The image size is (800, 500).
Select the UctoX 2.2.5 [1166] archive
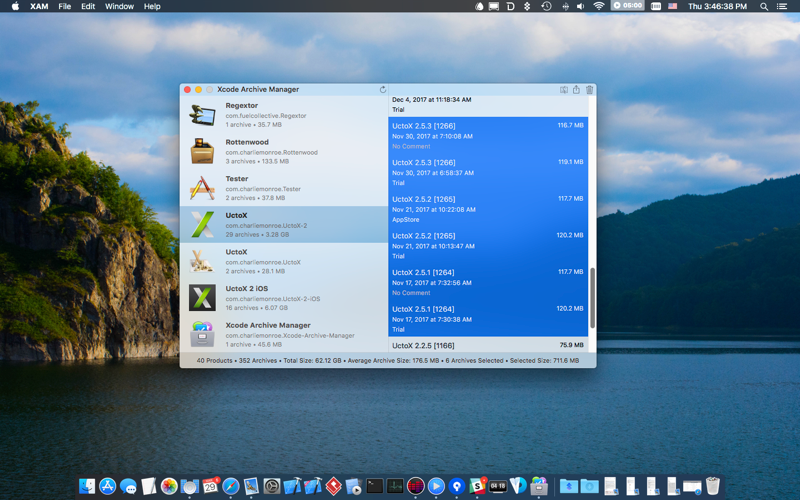[x=488, y=345]
